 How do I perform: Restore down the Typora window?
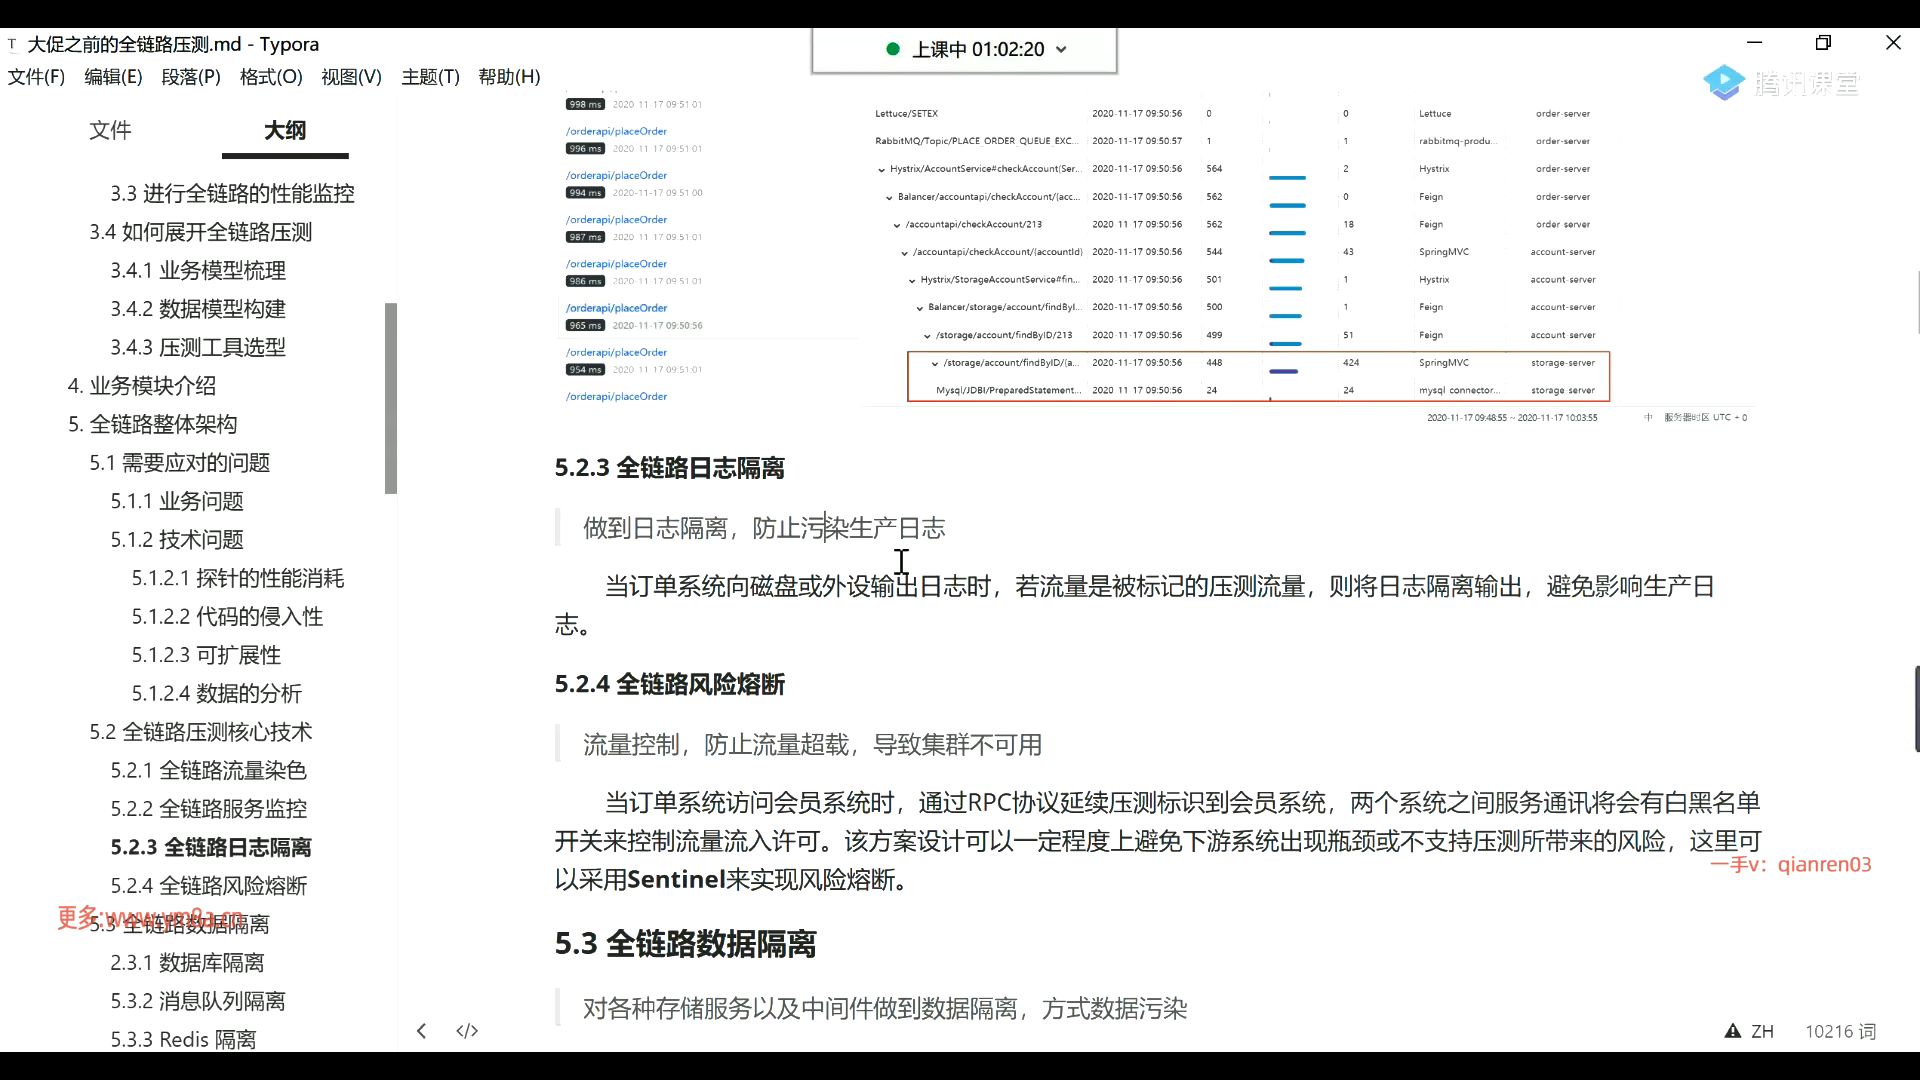(x=1823, y=43)
